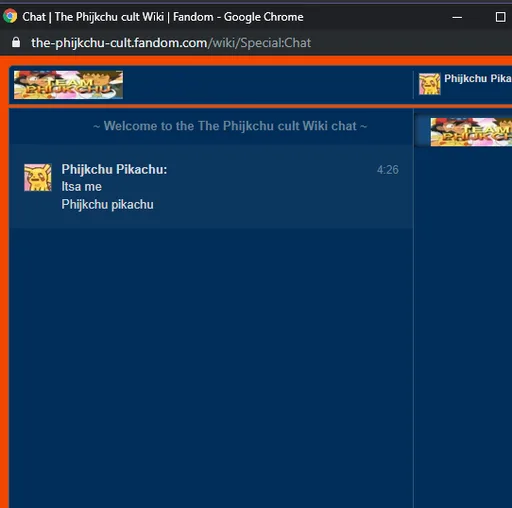Maximize the Chrome window
The image size is (512, 508).
pyautogui.click(x=500, y=17)
